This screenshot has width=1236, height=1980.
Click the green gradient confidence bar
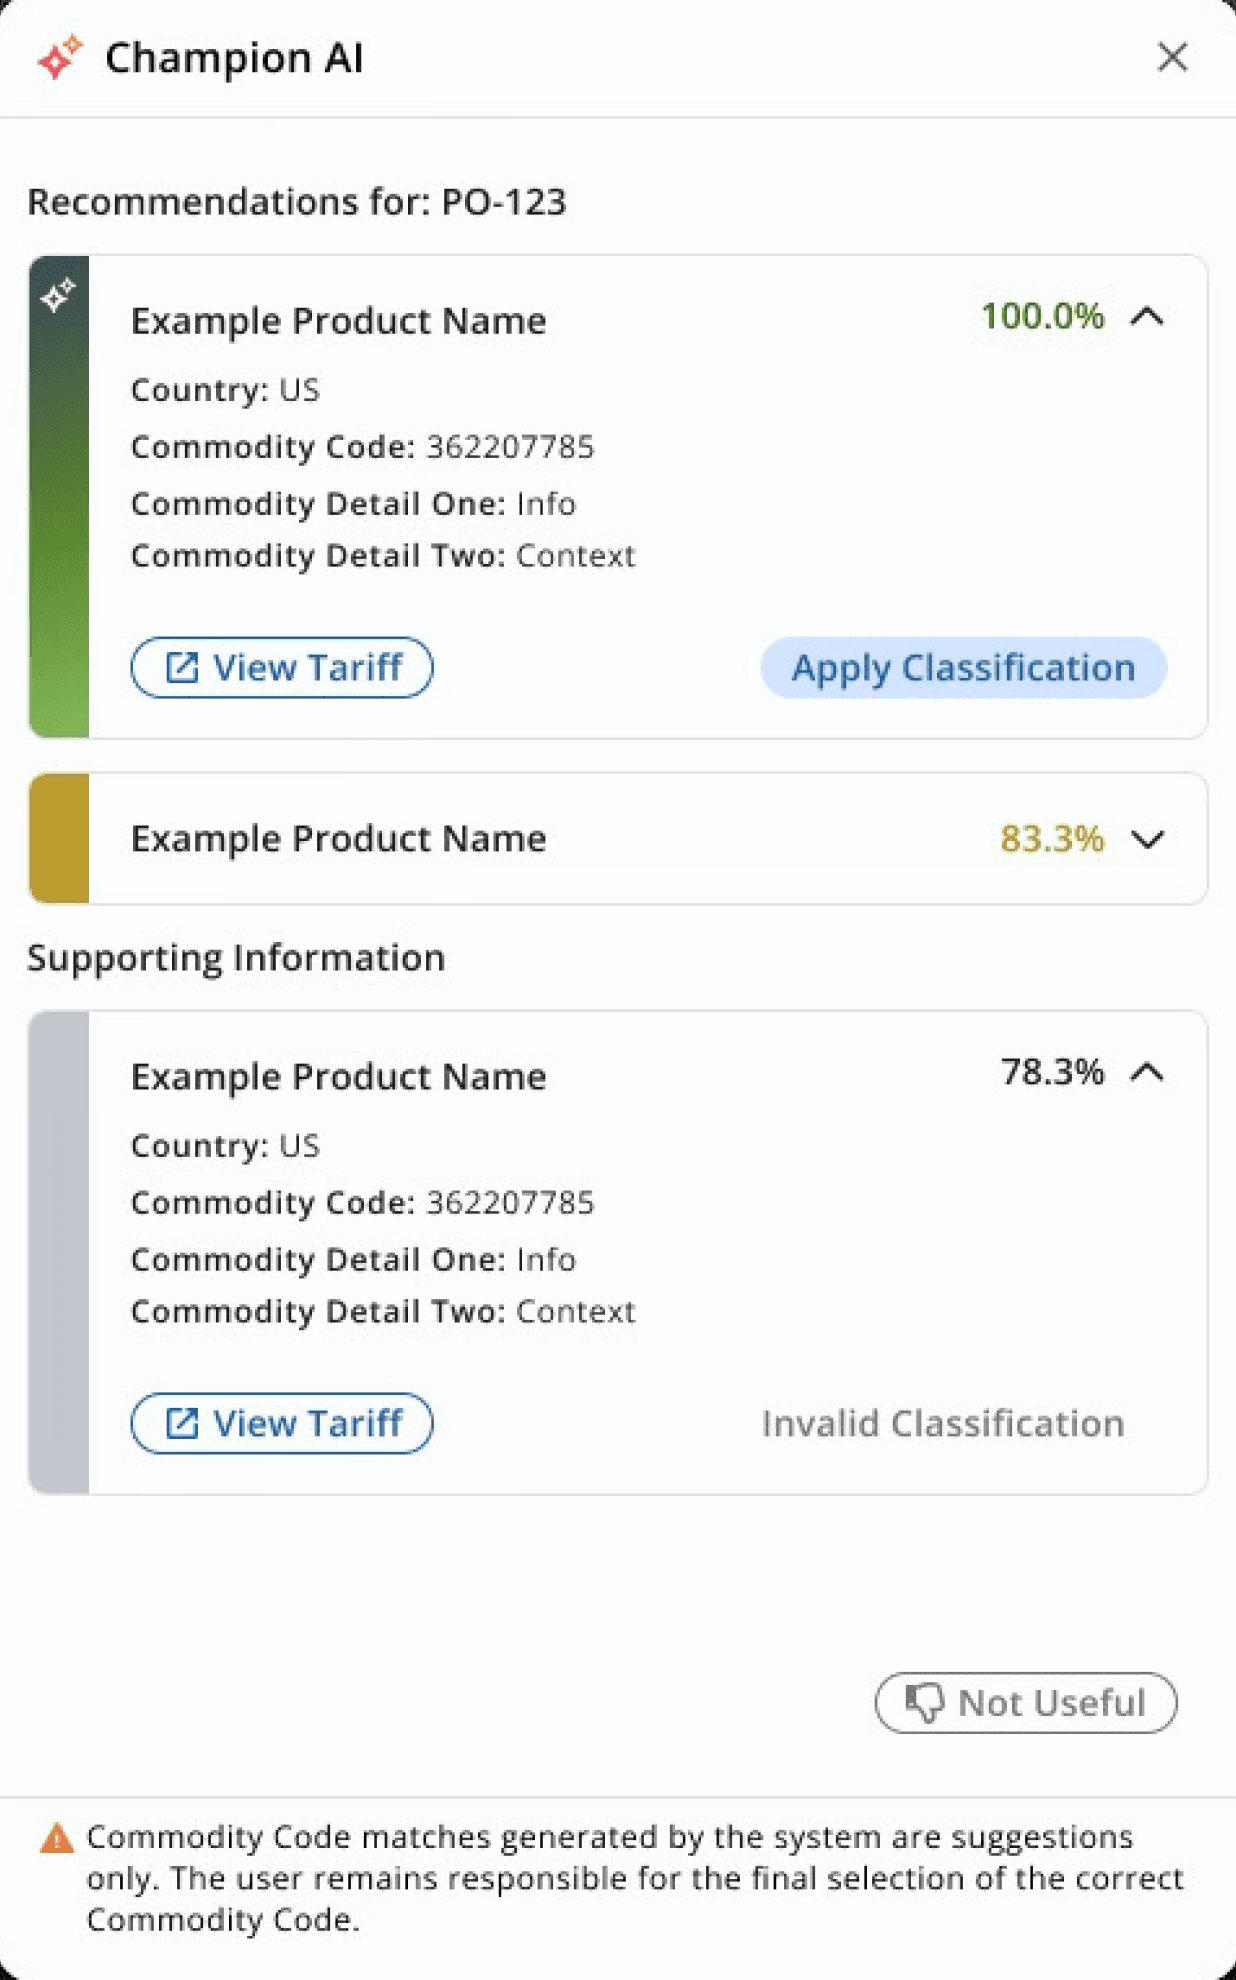click(59, 520)
